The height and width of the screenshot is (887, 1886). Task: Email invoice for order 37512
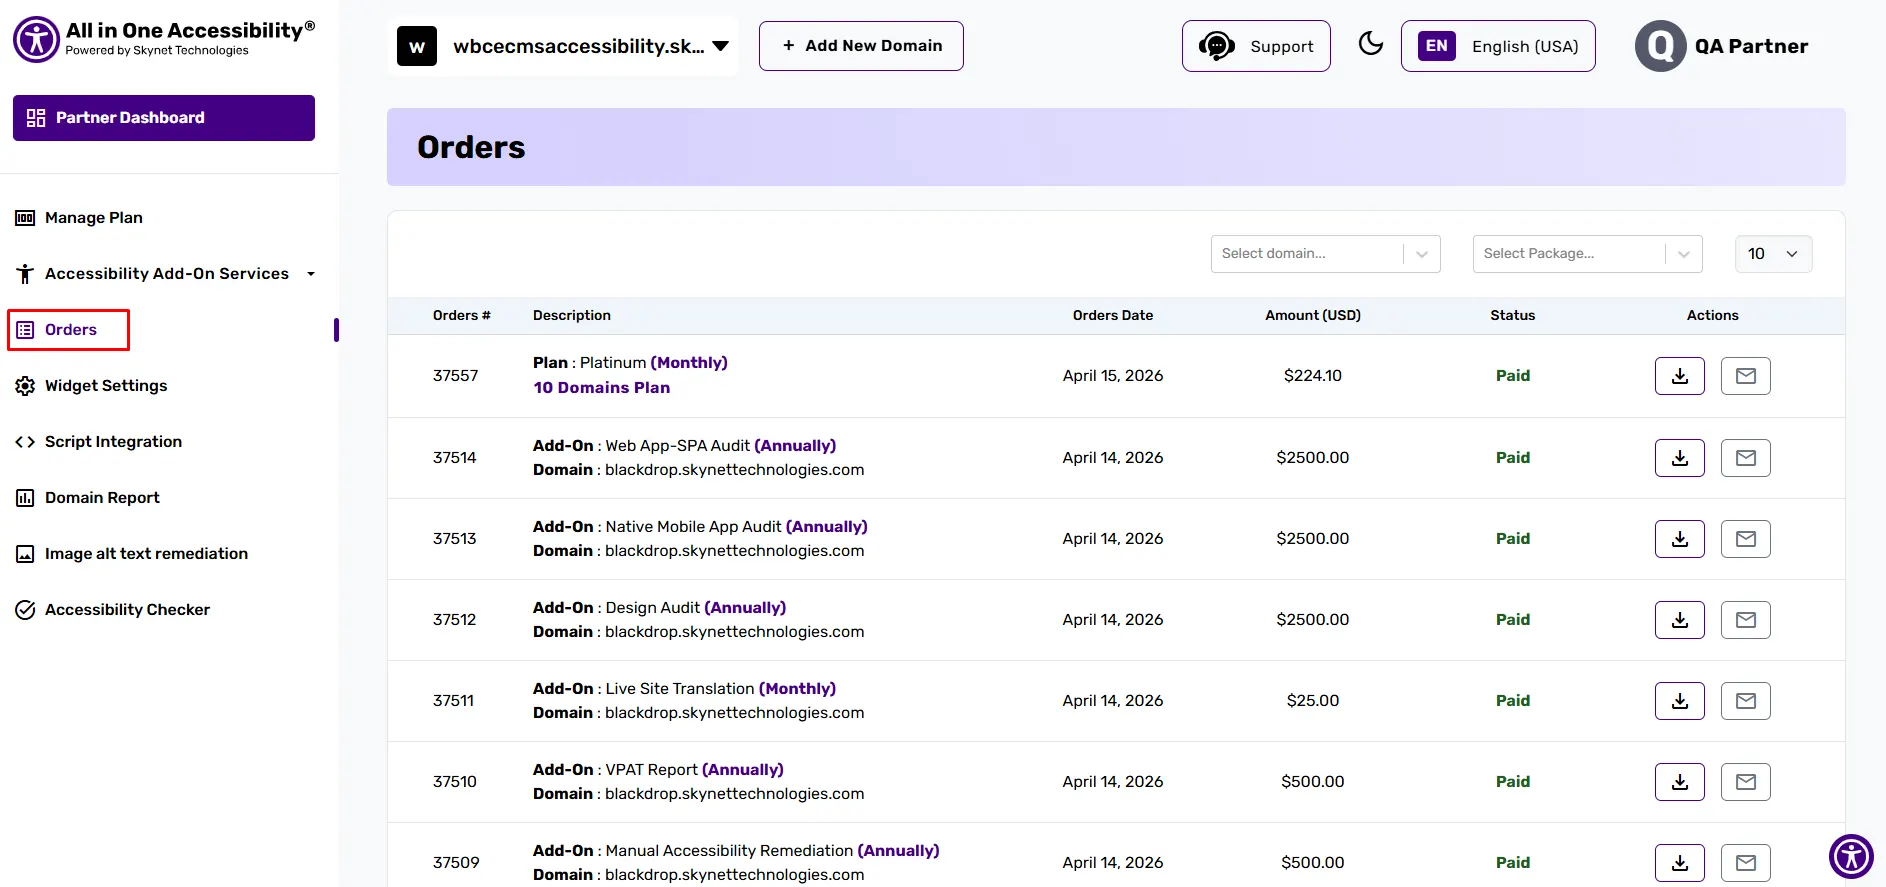[x=1746, y=620]
